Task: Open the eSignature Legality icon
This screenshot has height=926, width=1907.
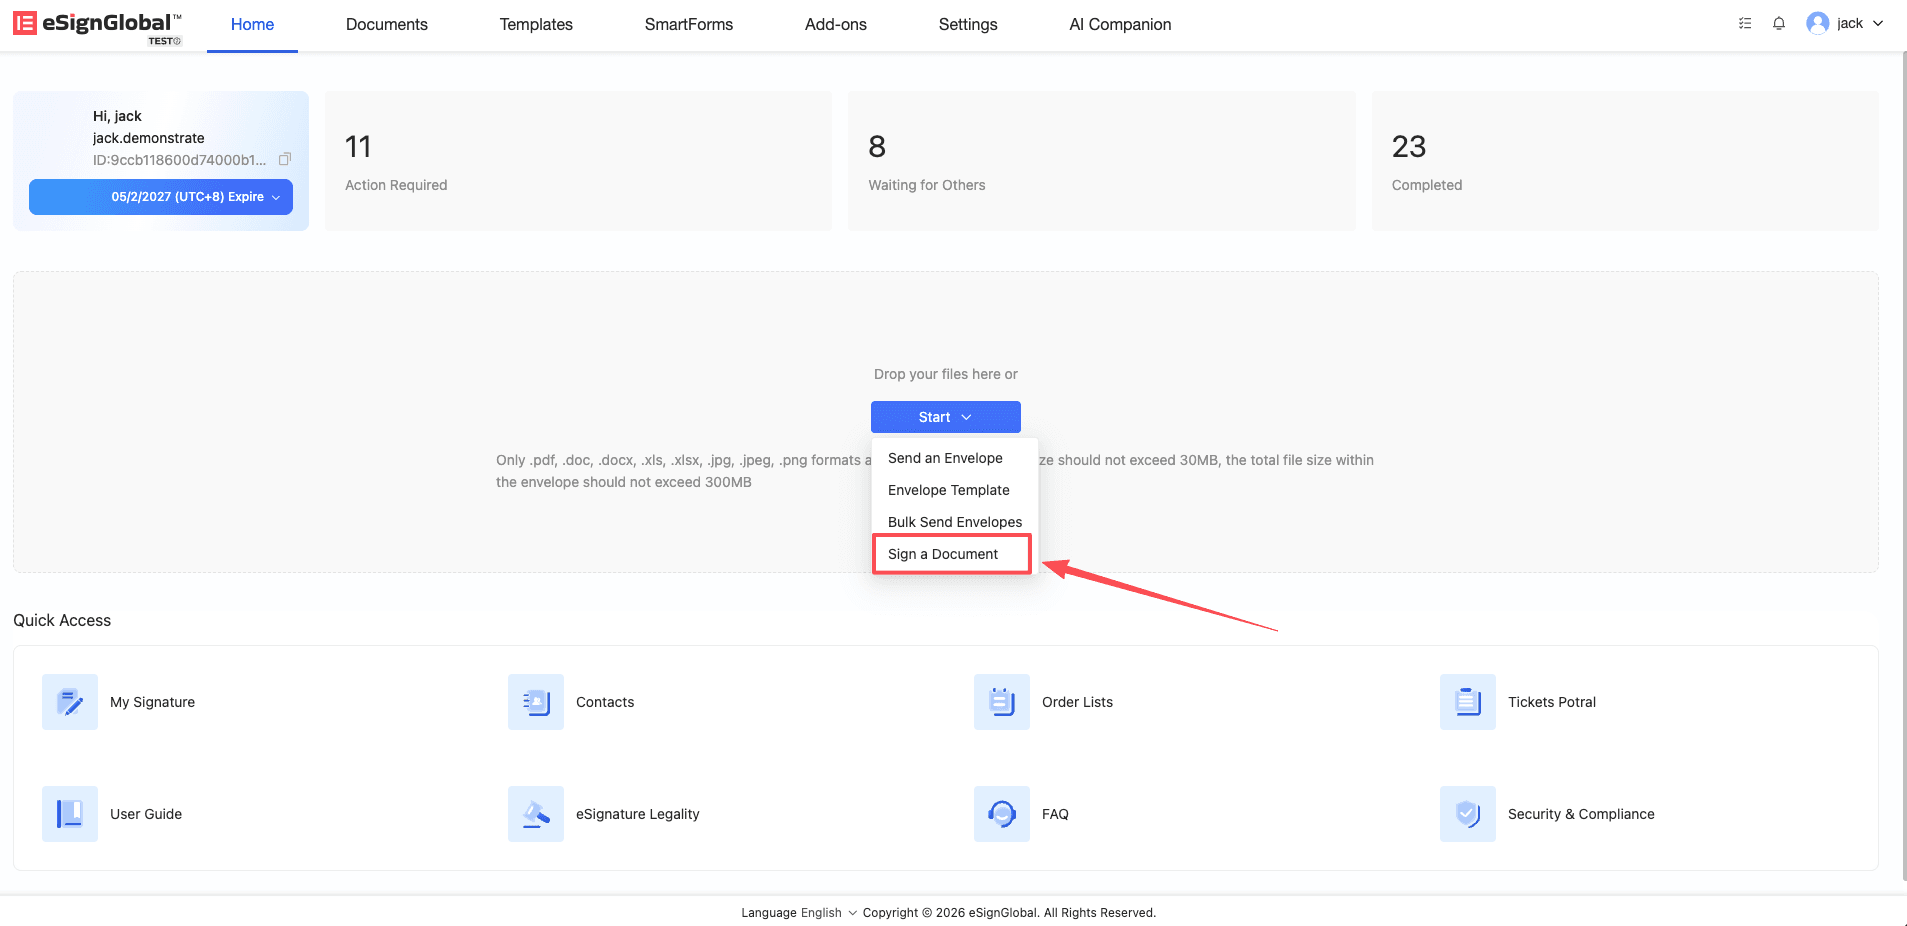Action: point(536,814)
